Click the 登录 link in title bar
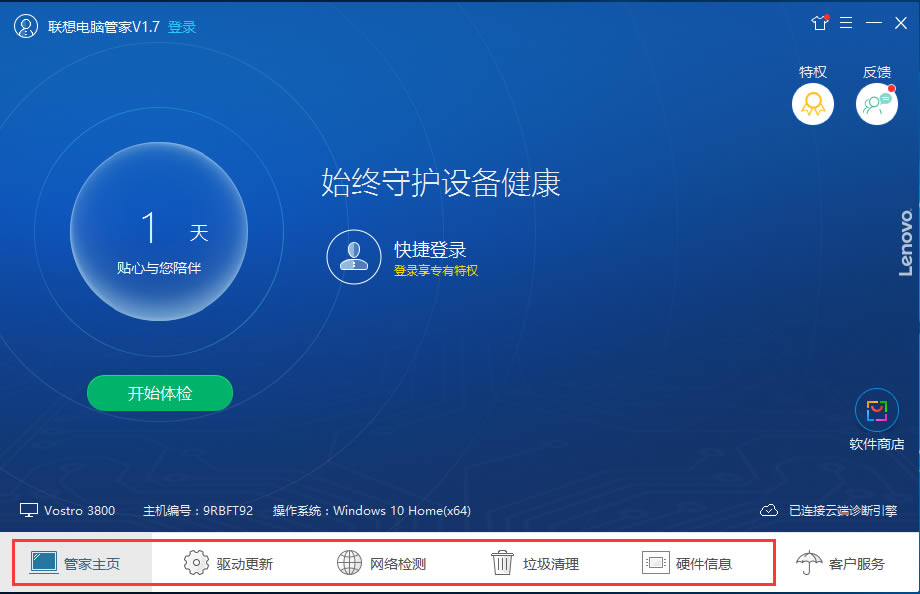920x594 pixels. tap(182, 27)
